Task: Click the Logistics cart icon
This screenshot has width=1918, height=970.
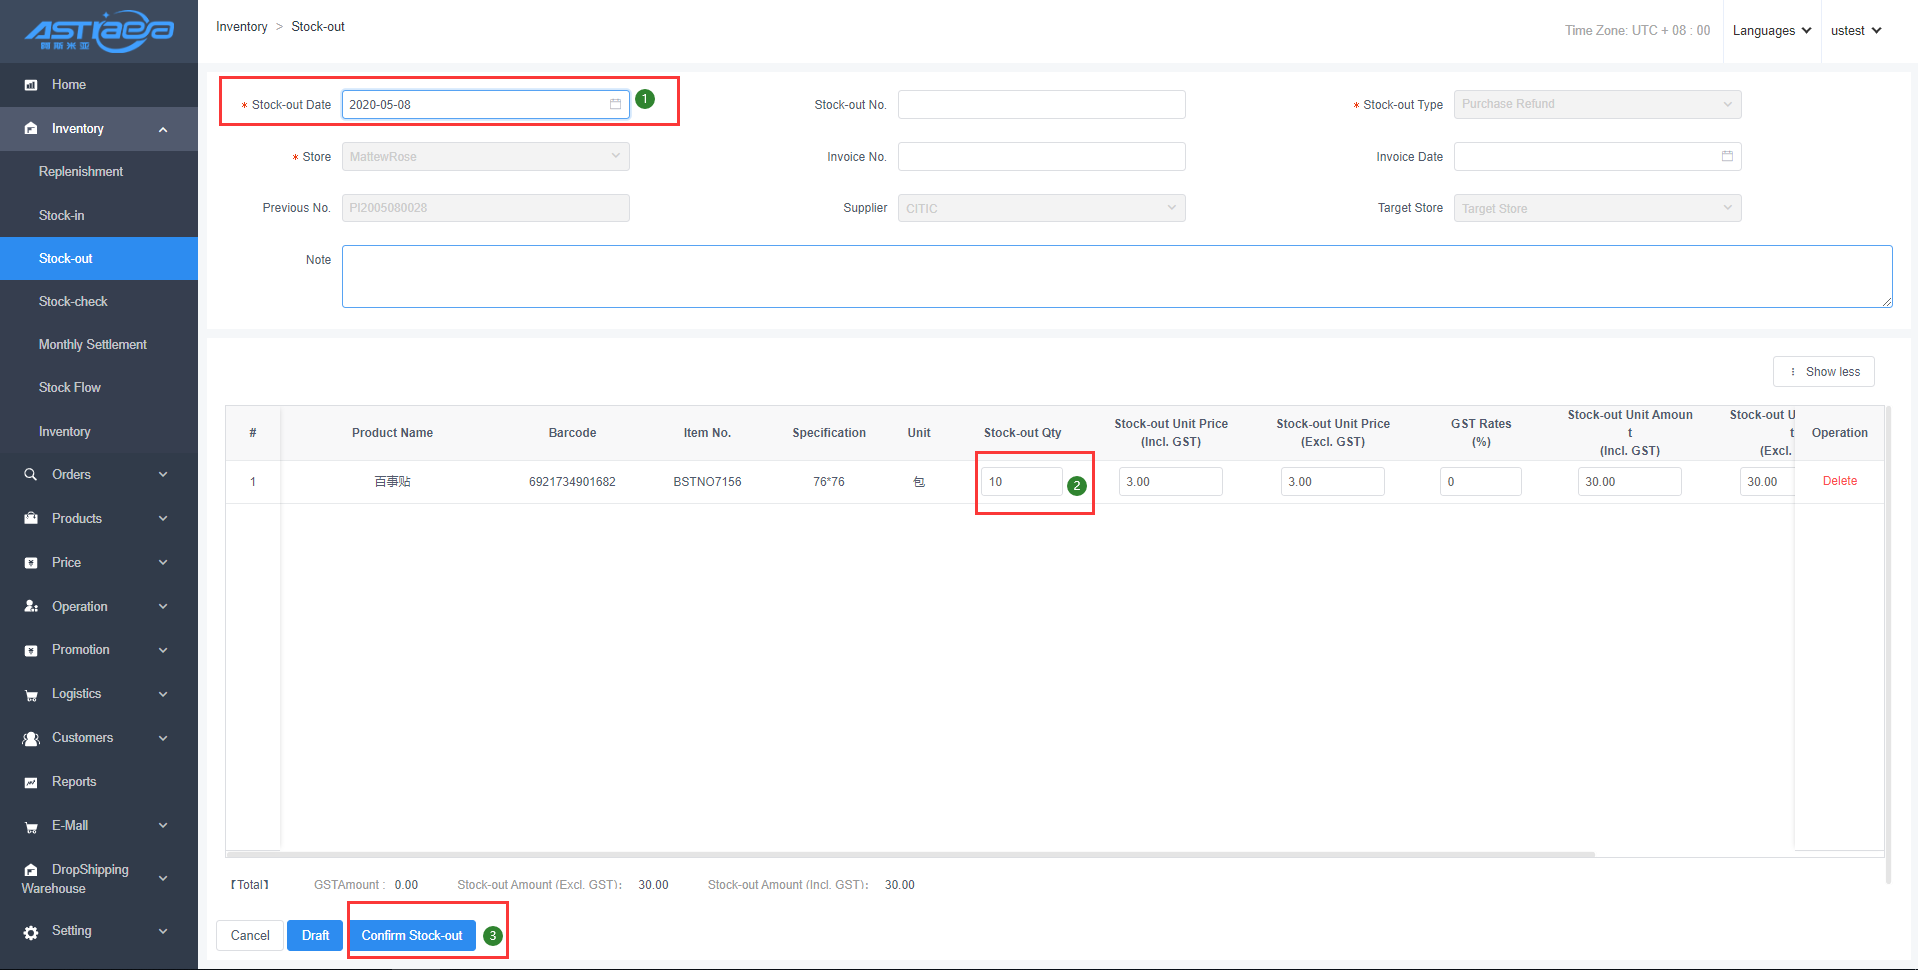Action: [31, 695]
